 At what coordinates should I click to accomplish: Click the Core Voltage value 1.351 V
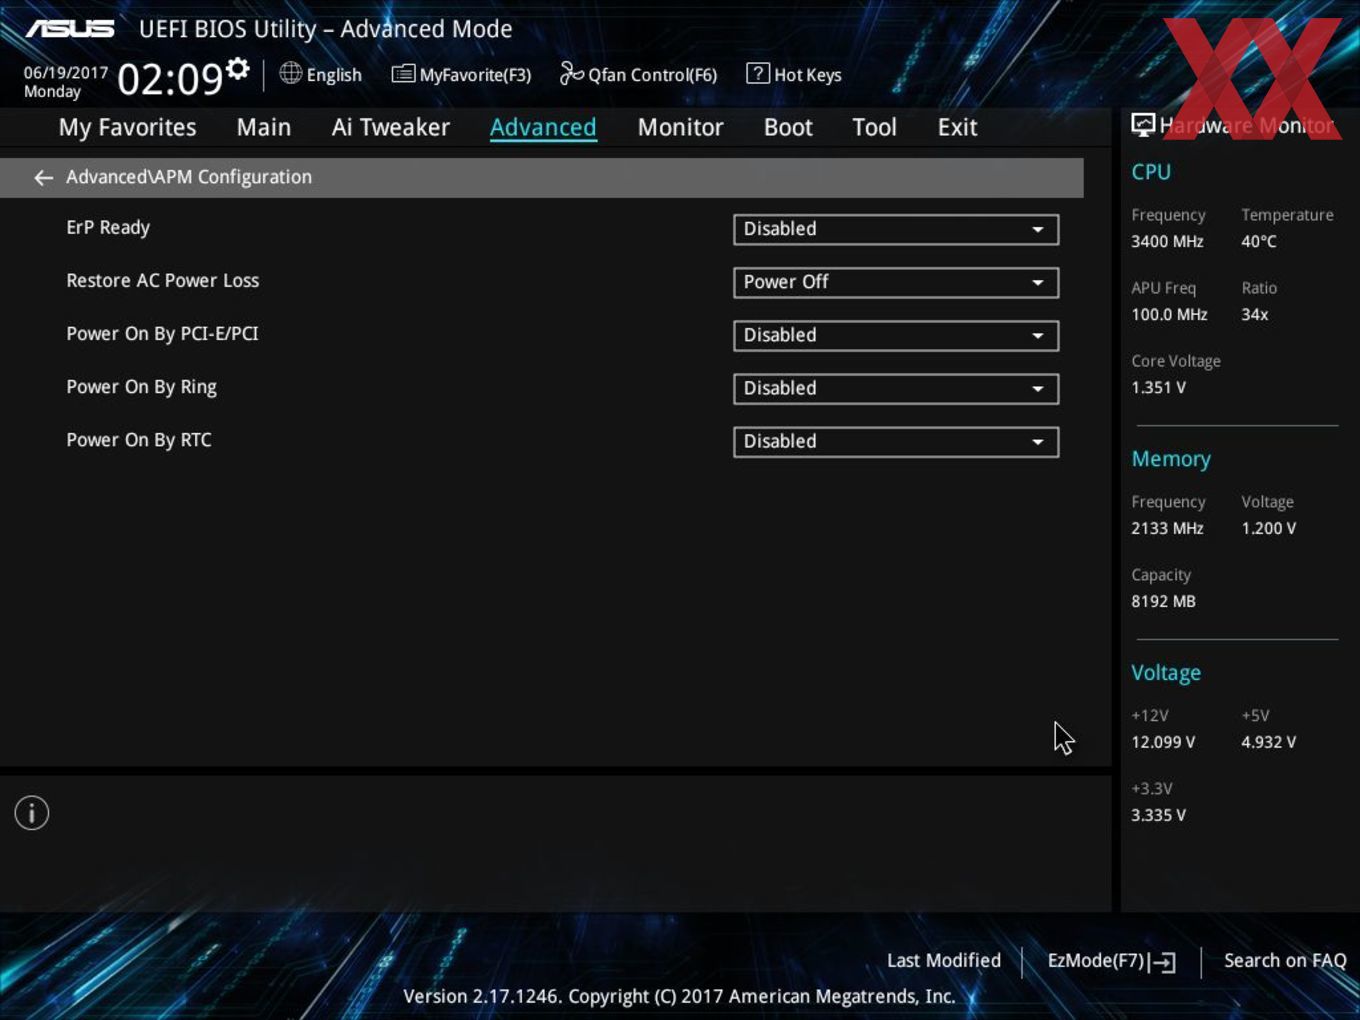click(x=1158, y=387)
